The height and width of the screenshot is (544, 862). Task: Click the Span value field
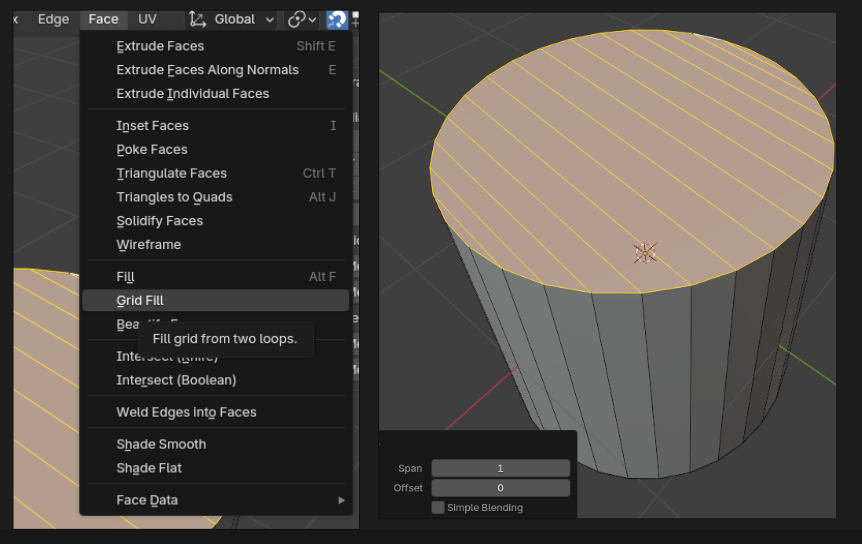[500, 468]
